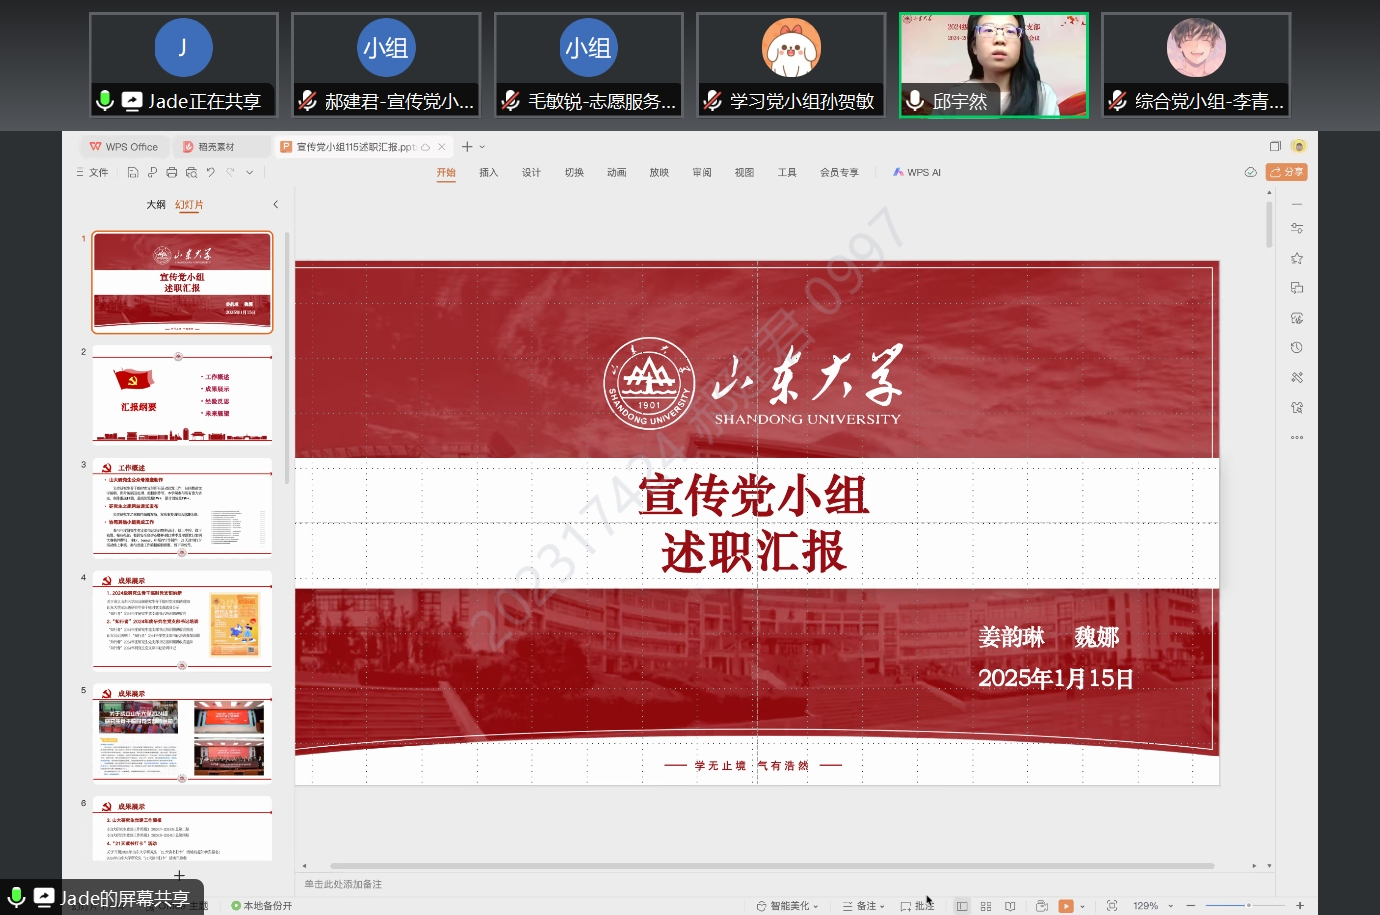Click the Print Preview icon
1380x915 pixels.
(x=191, y=172)
